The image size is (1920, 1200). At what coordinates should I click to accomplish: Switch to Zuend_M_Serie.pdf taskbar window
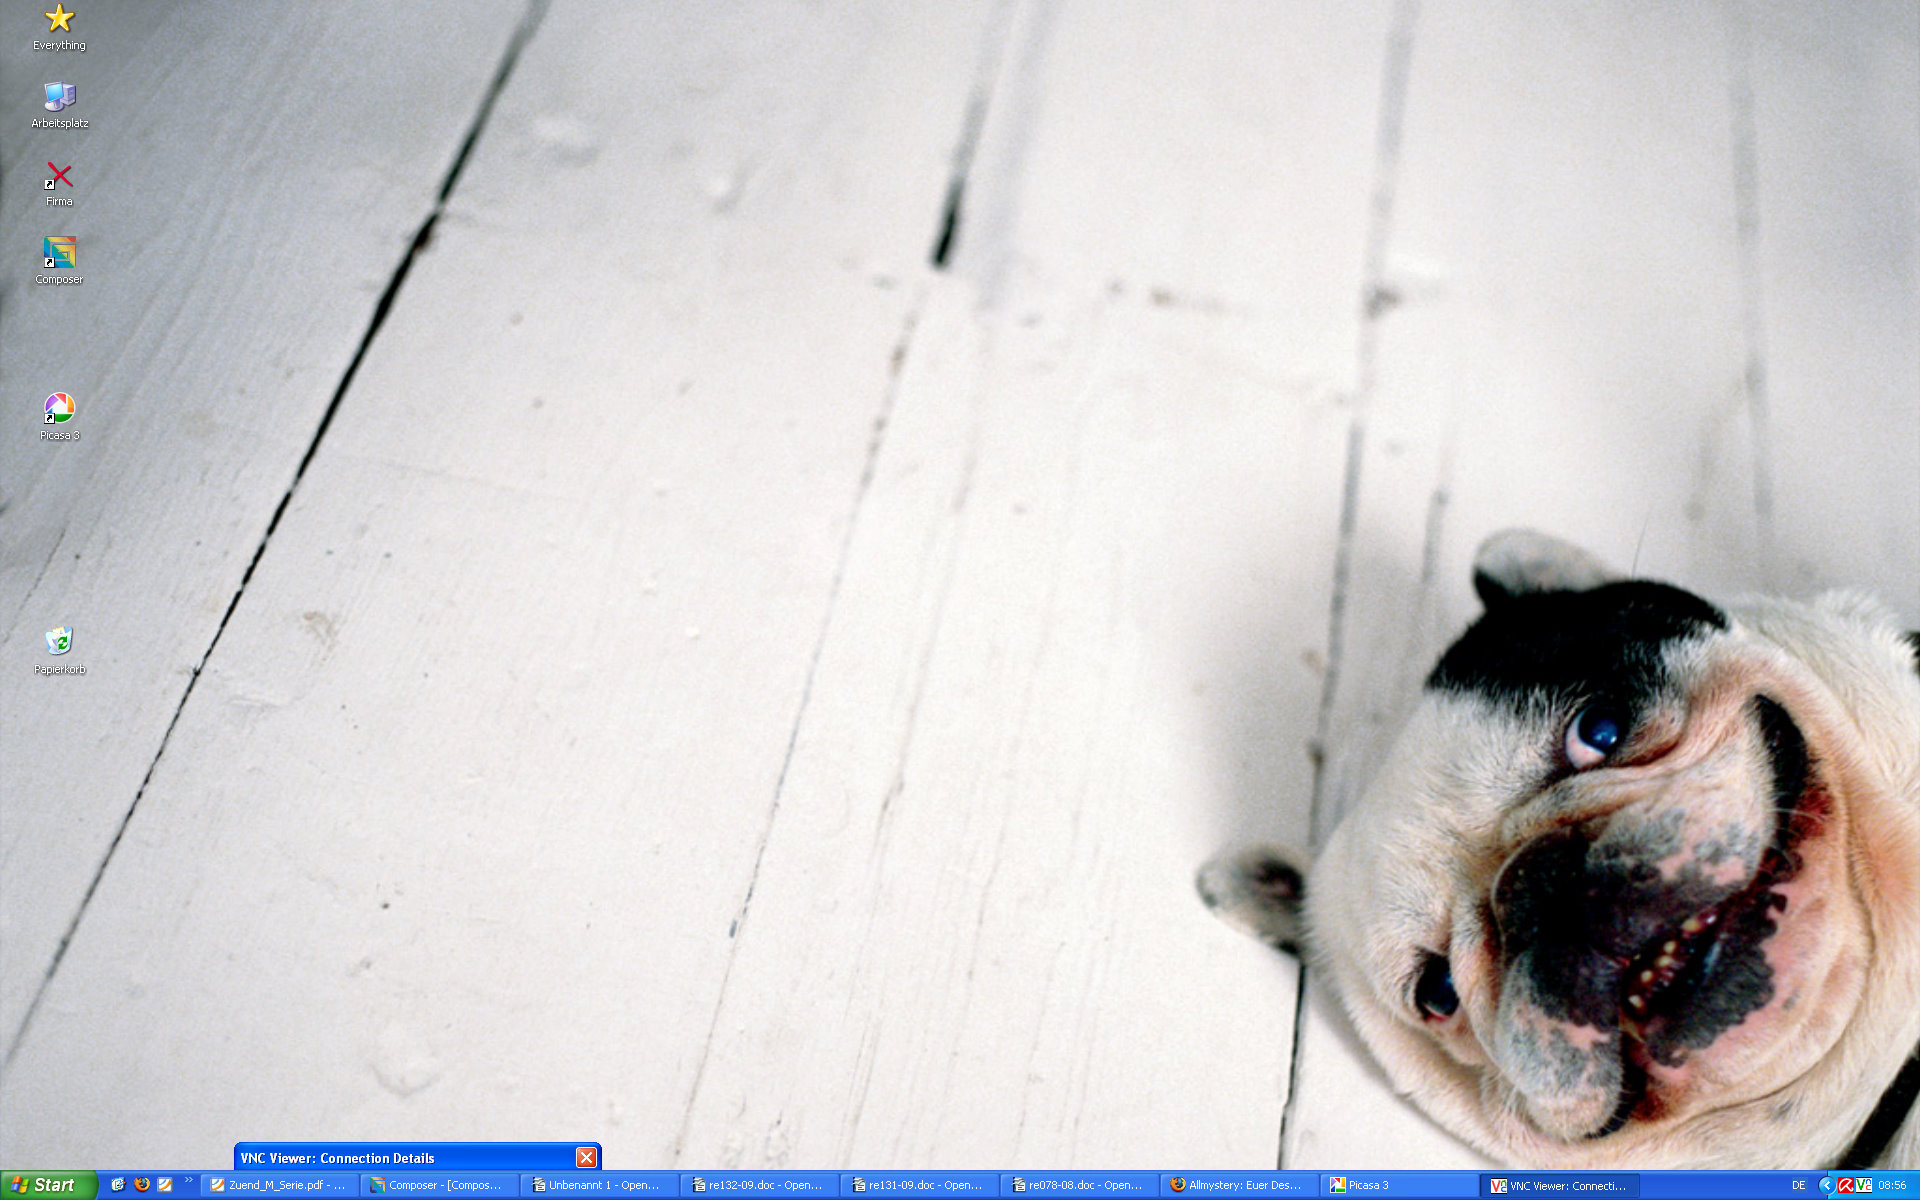(x=279, y=1186)
